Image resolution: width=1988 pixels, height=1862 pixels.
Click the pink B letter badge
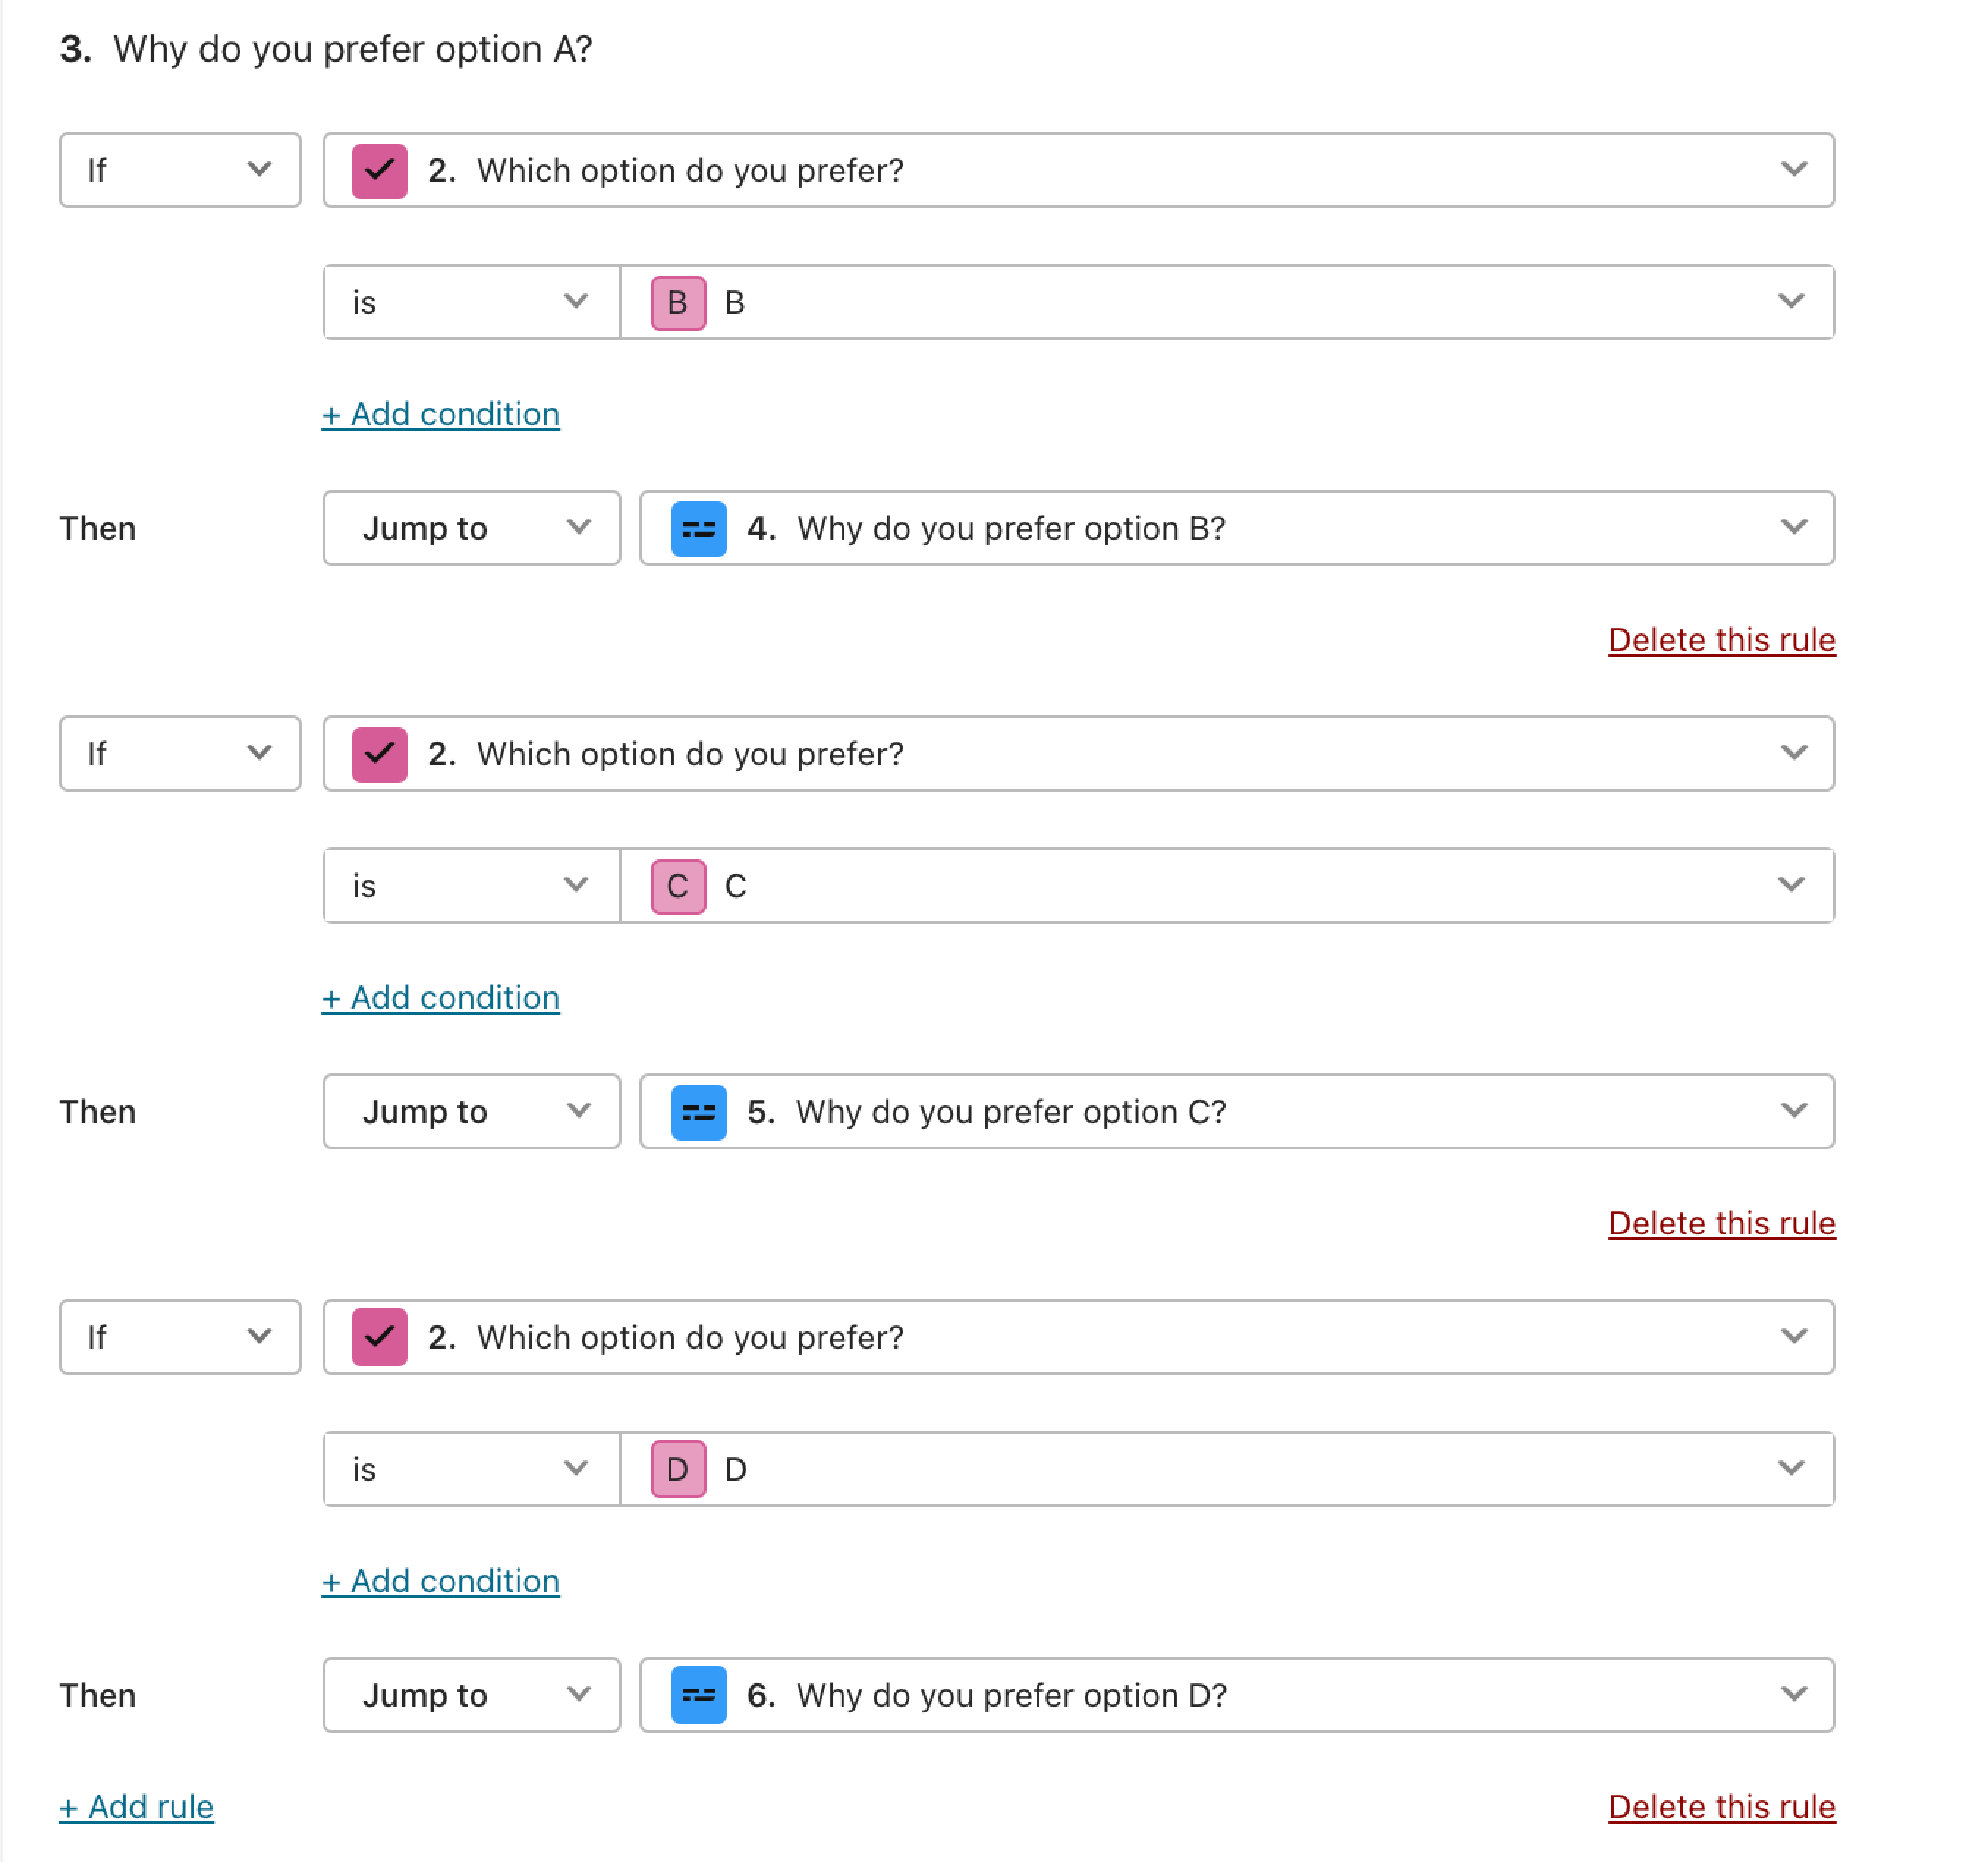(678, 303)
